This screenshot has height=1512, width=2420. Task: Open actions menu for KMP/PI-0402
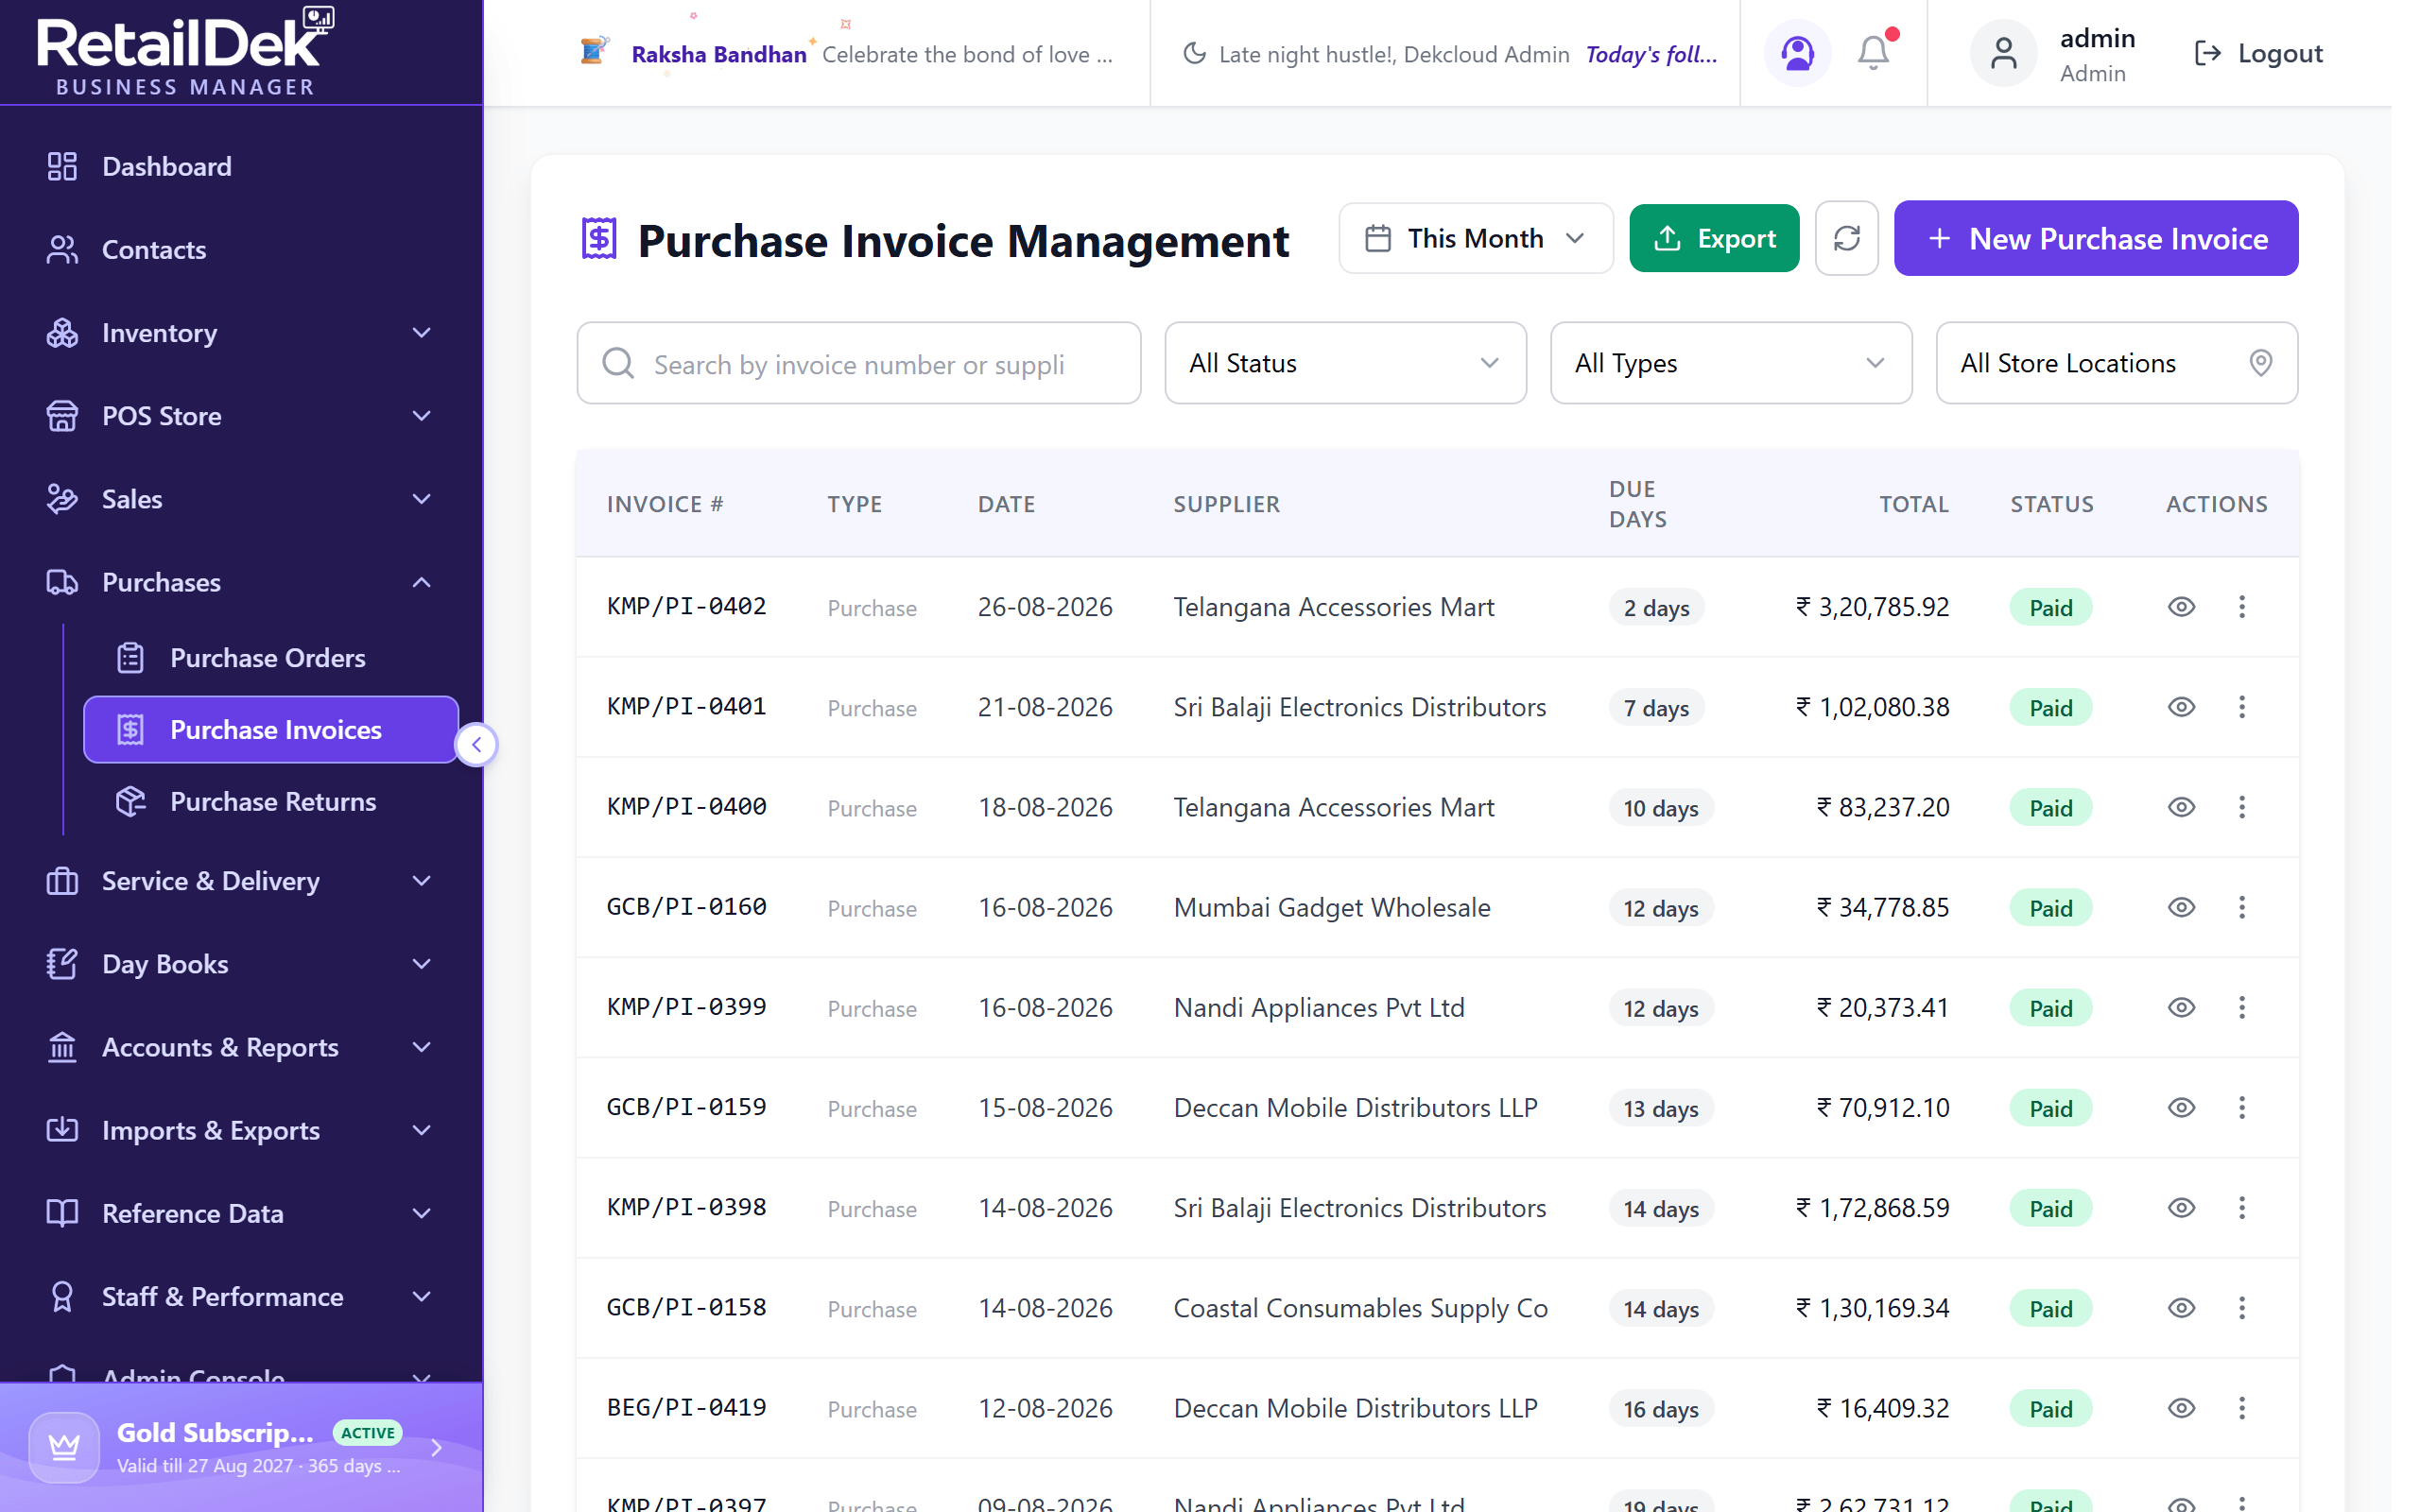point(2242,607)
